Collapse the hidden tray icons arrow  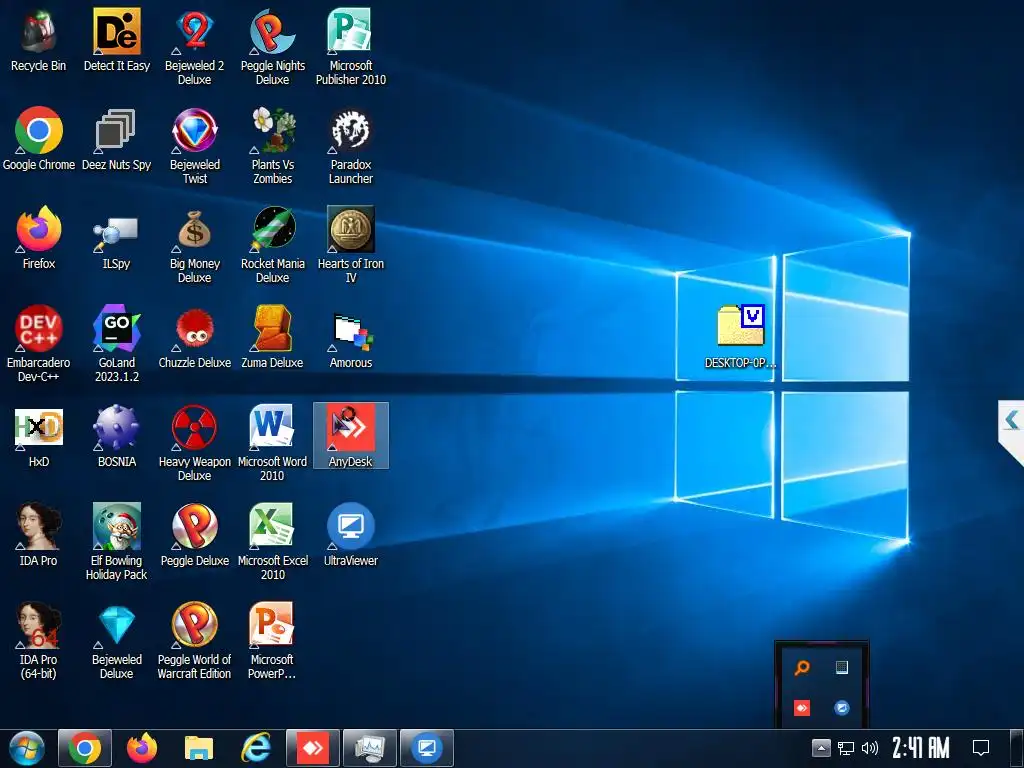(x=821, y=748)
